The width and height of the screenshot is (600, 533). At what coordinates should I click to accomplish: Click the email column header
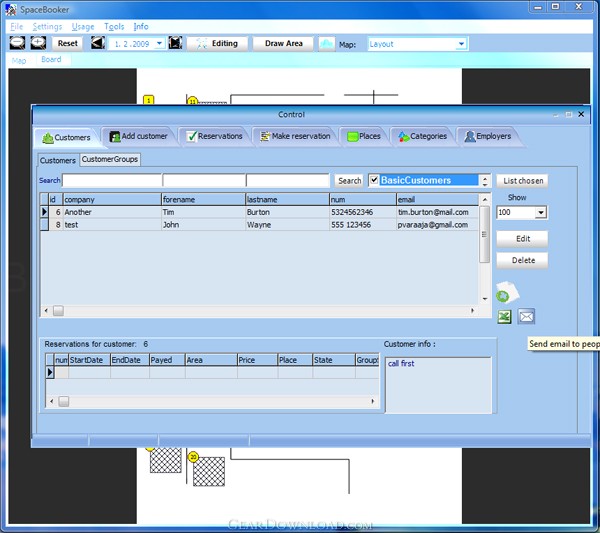click(437, 199)
